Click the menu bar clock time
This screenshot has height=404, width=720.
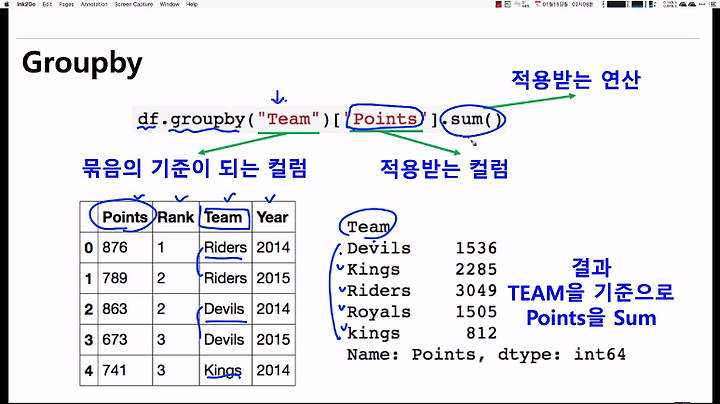coord(582,4)
